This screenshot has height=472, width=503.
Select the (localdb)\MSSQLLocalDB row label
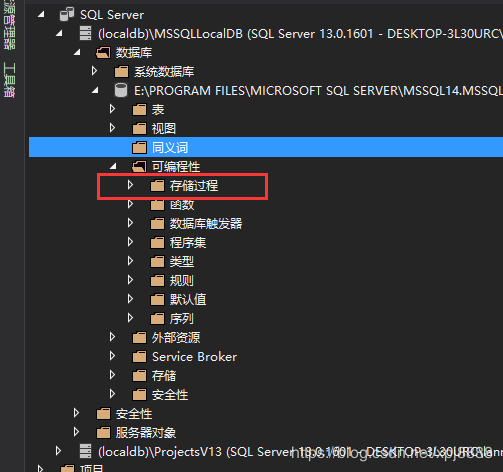(x=300, y=34)
